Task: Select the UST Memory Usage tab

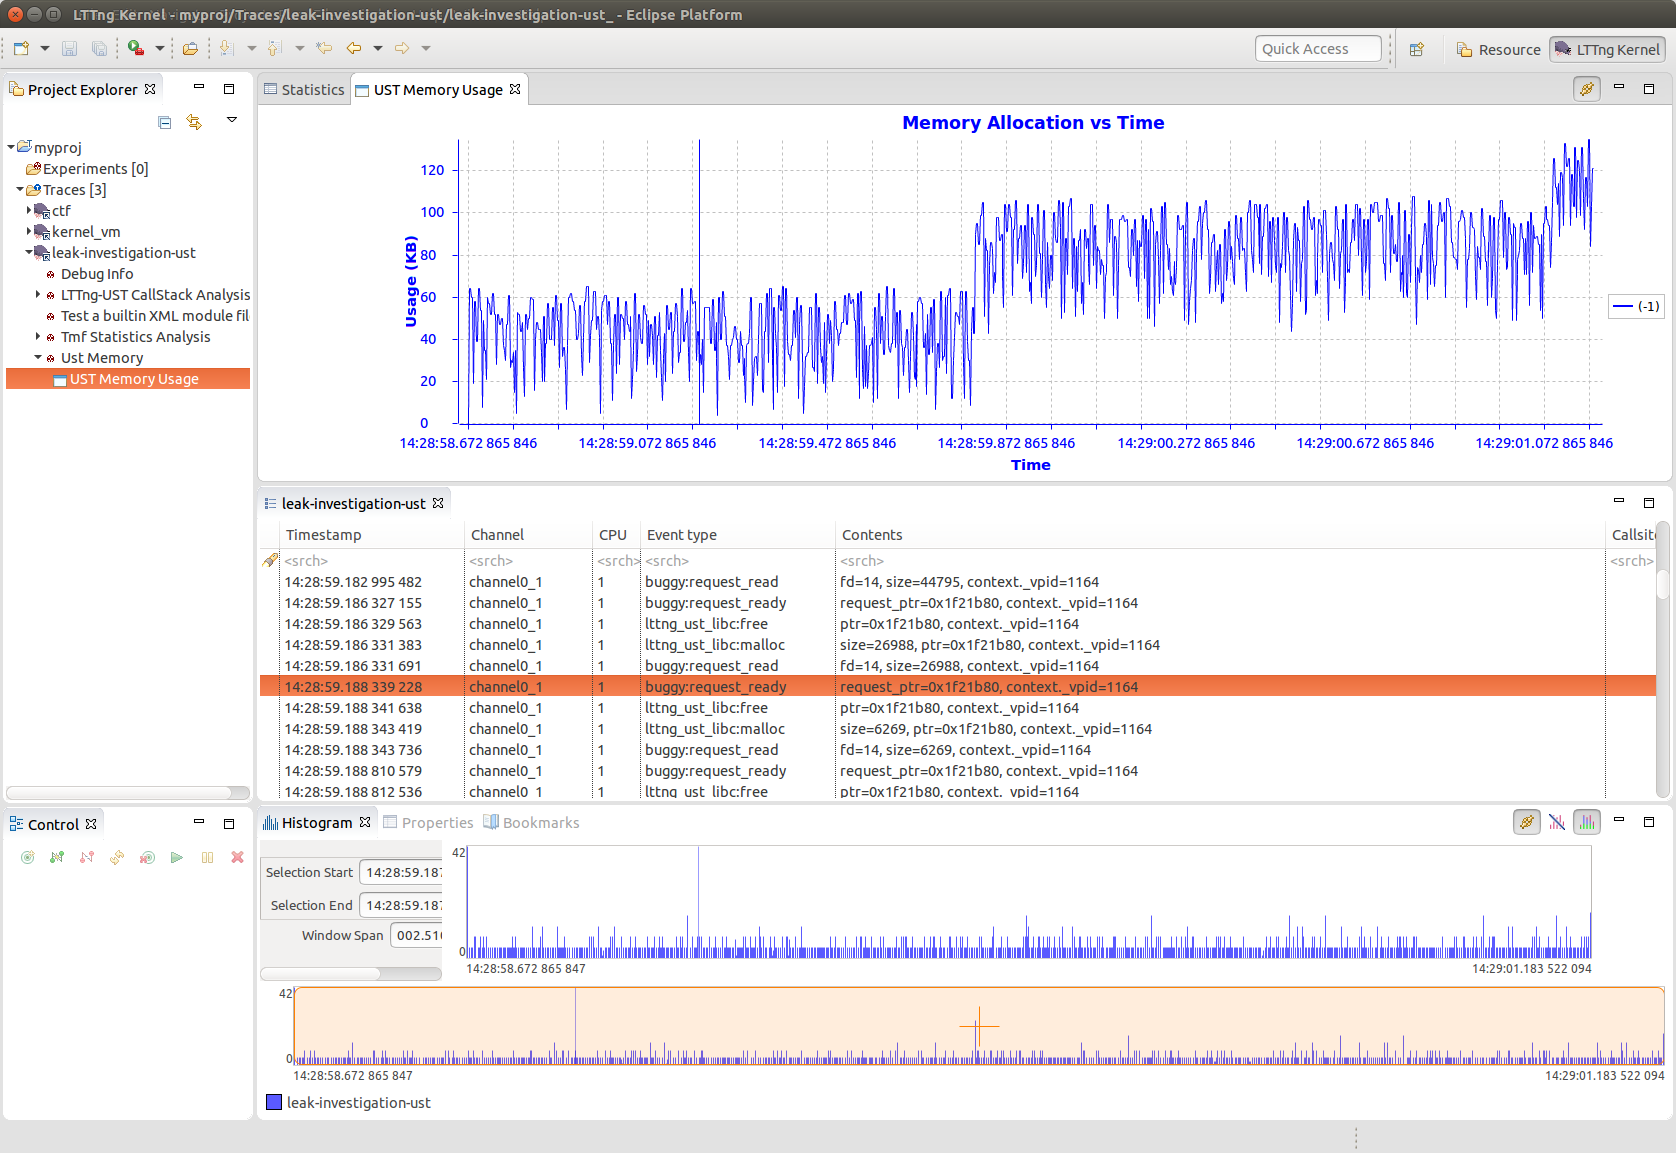Action: click(x=438, y=89)
